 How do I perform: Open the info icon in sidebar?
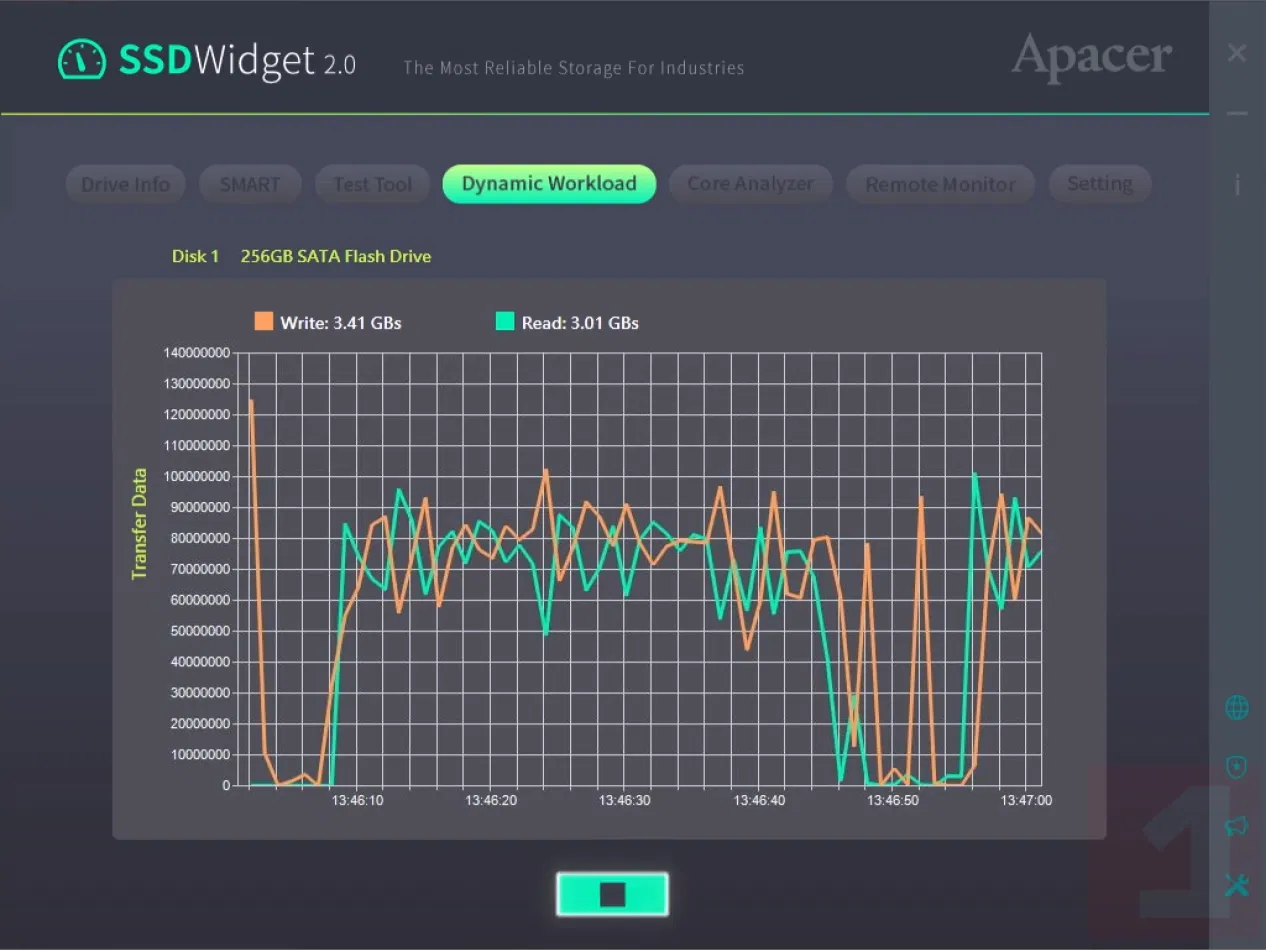(x=1237, y=184)
